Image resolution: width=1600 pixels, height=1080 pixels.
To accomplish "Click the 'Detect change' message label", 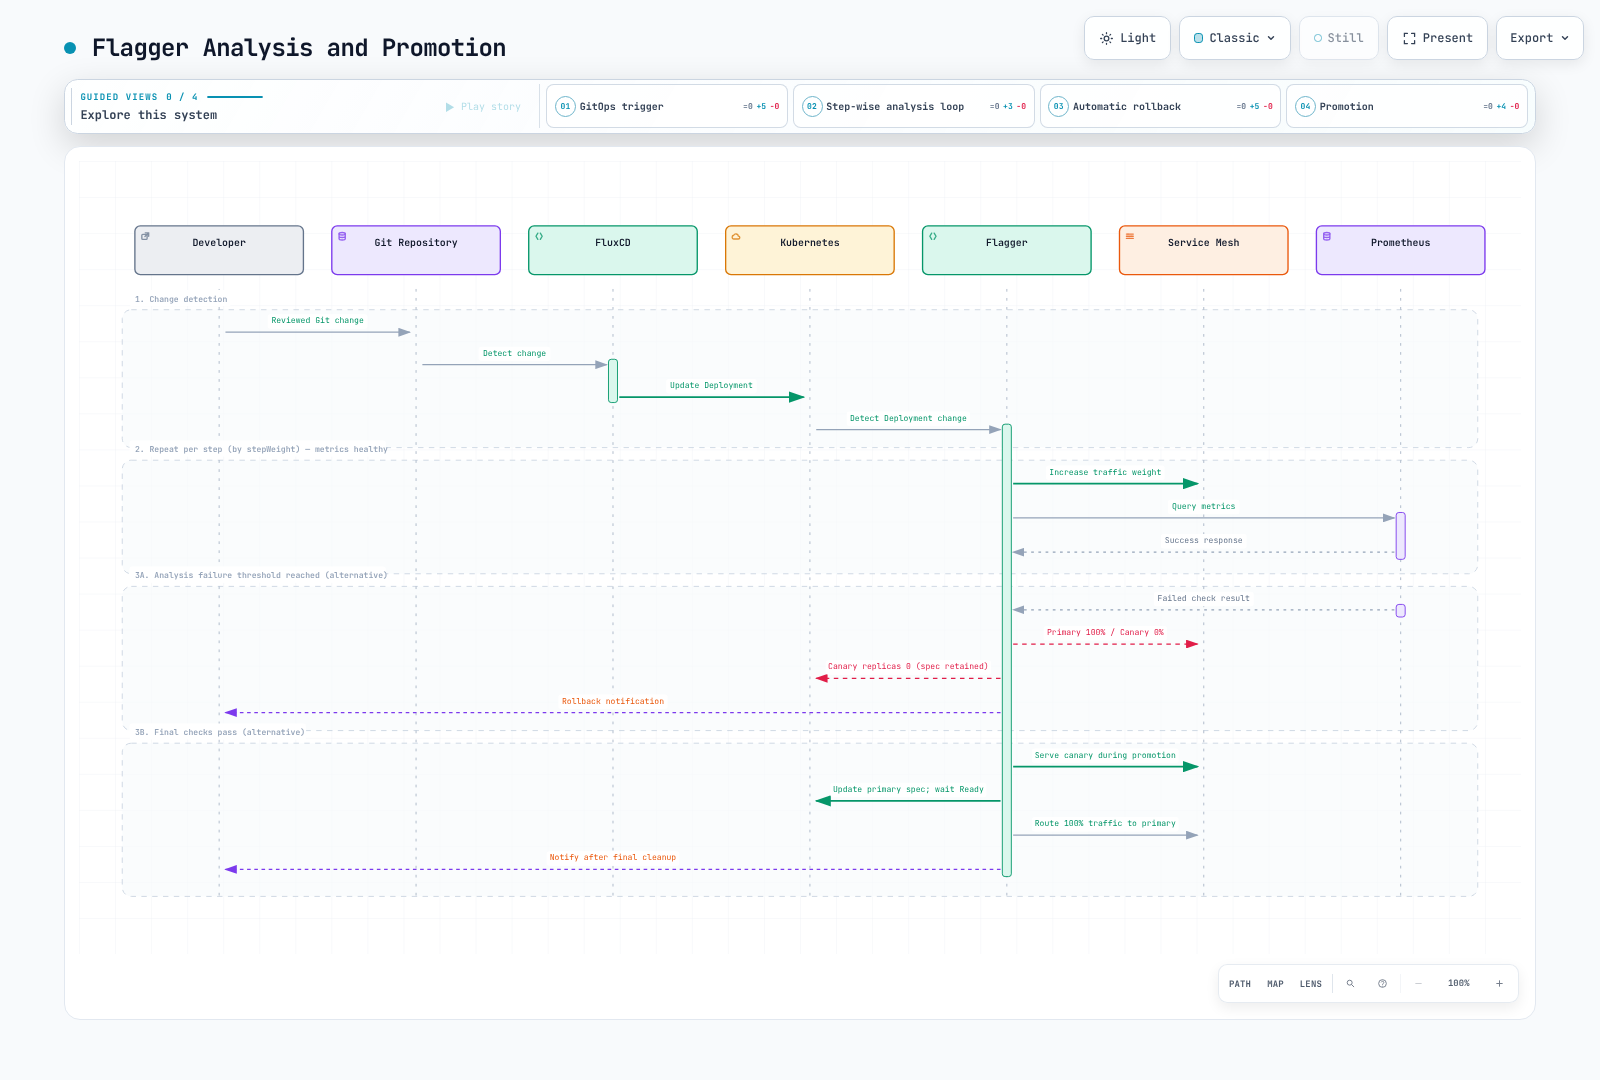I will [514, 354].
